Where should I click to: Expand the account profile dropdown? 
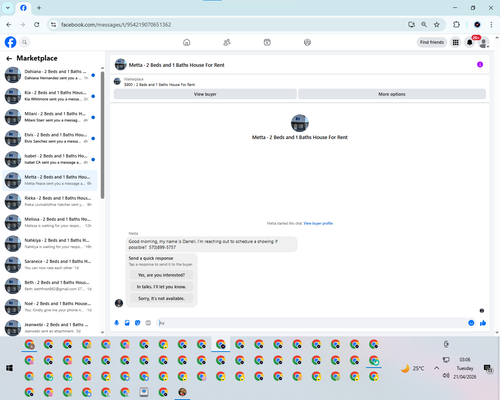coord(484,42)
